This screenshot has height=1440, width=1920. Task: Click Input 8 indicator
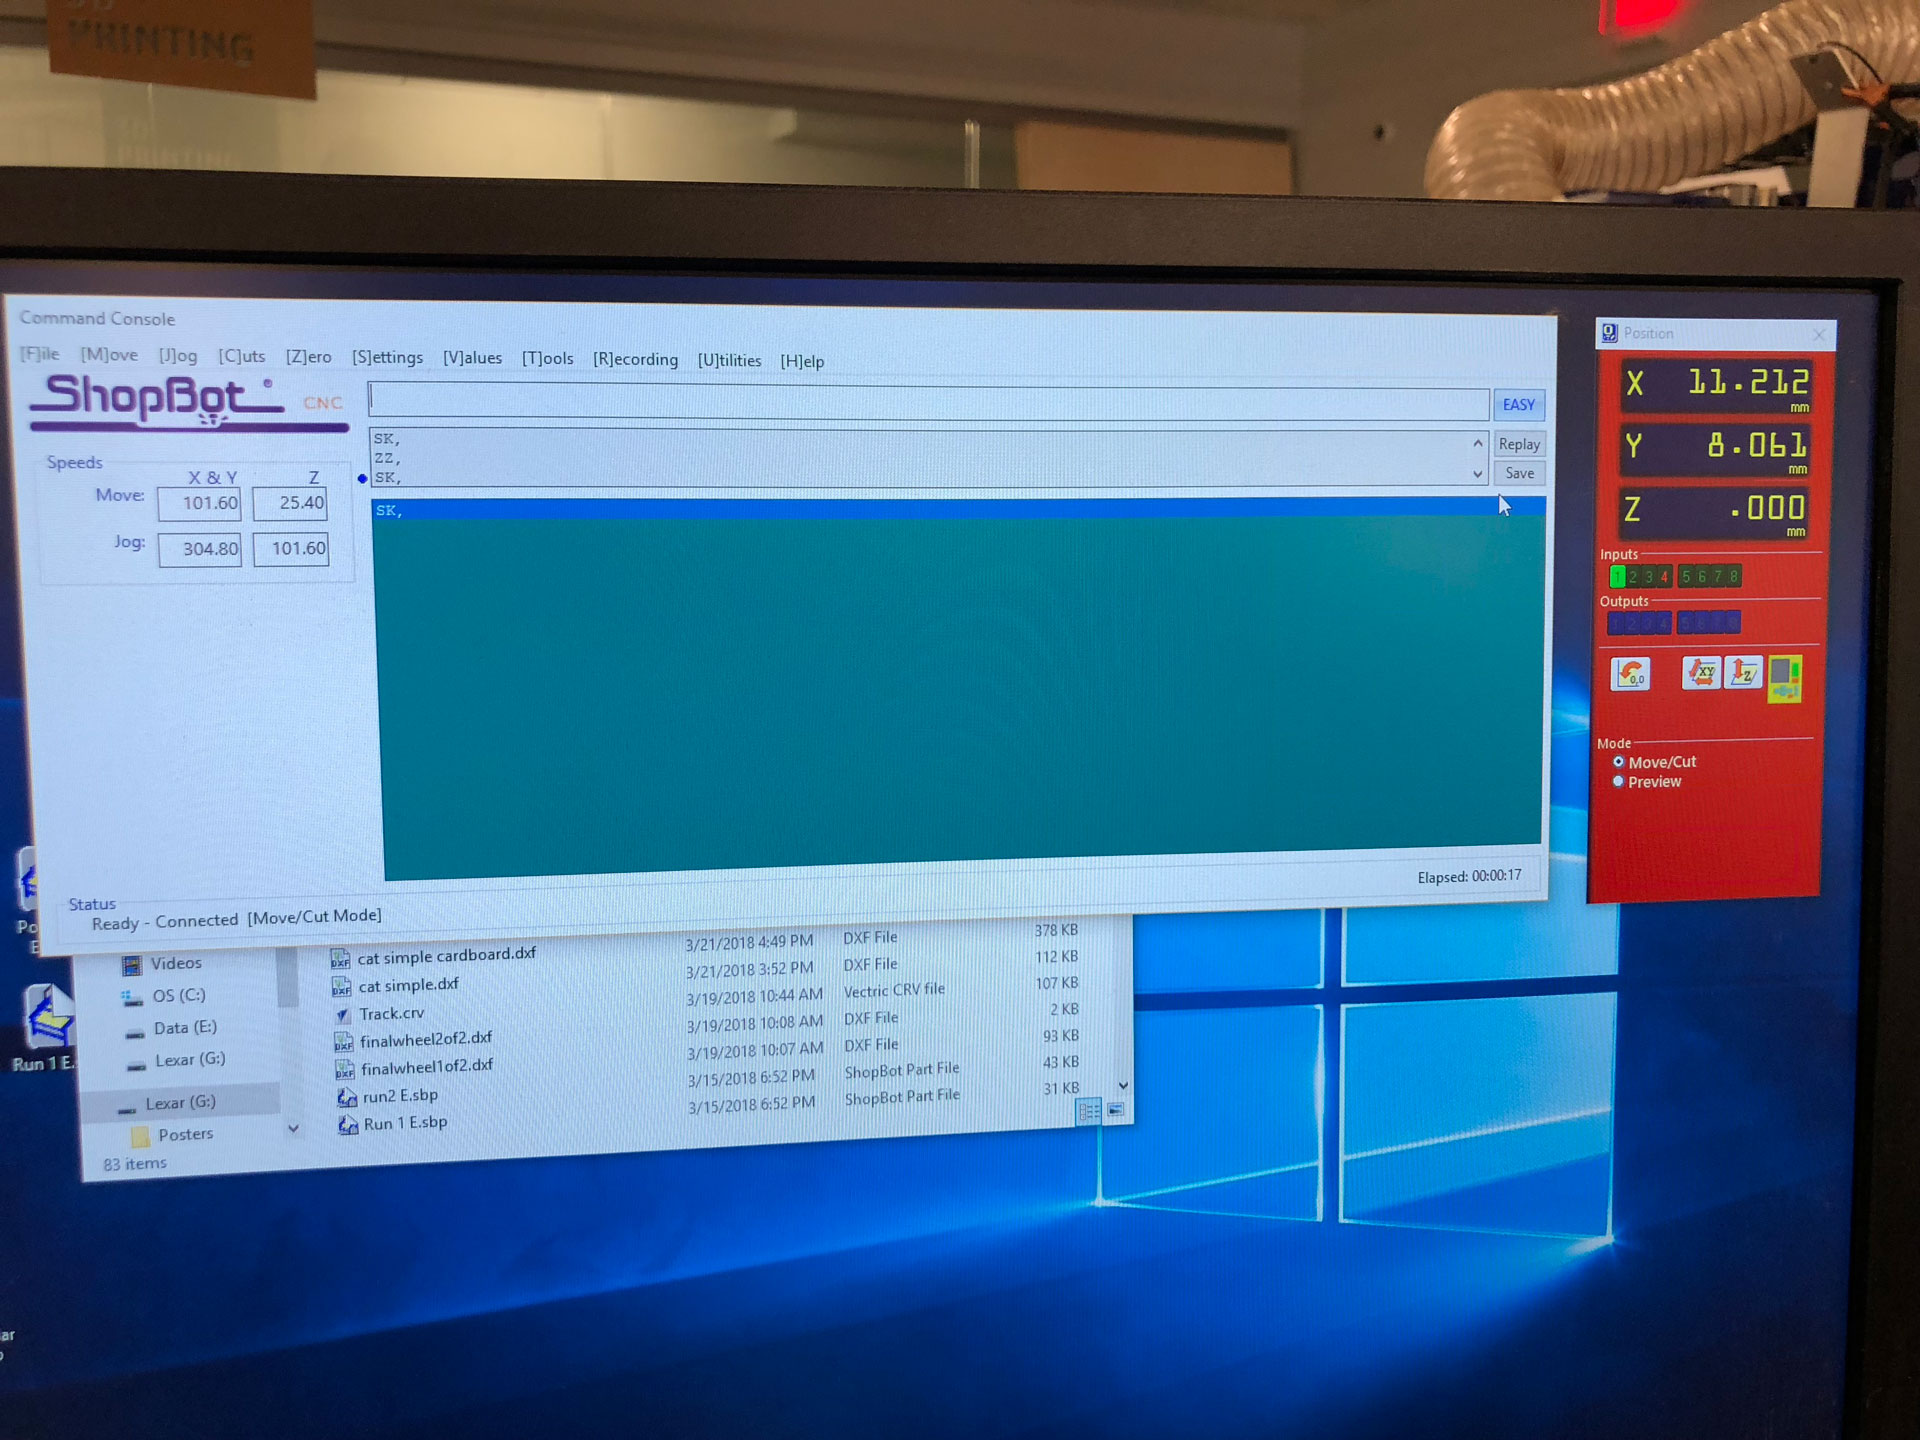coord(1733,576)
